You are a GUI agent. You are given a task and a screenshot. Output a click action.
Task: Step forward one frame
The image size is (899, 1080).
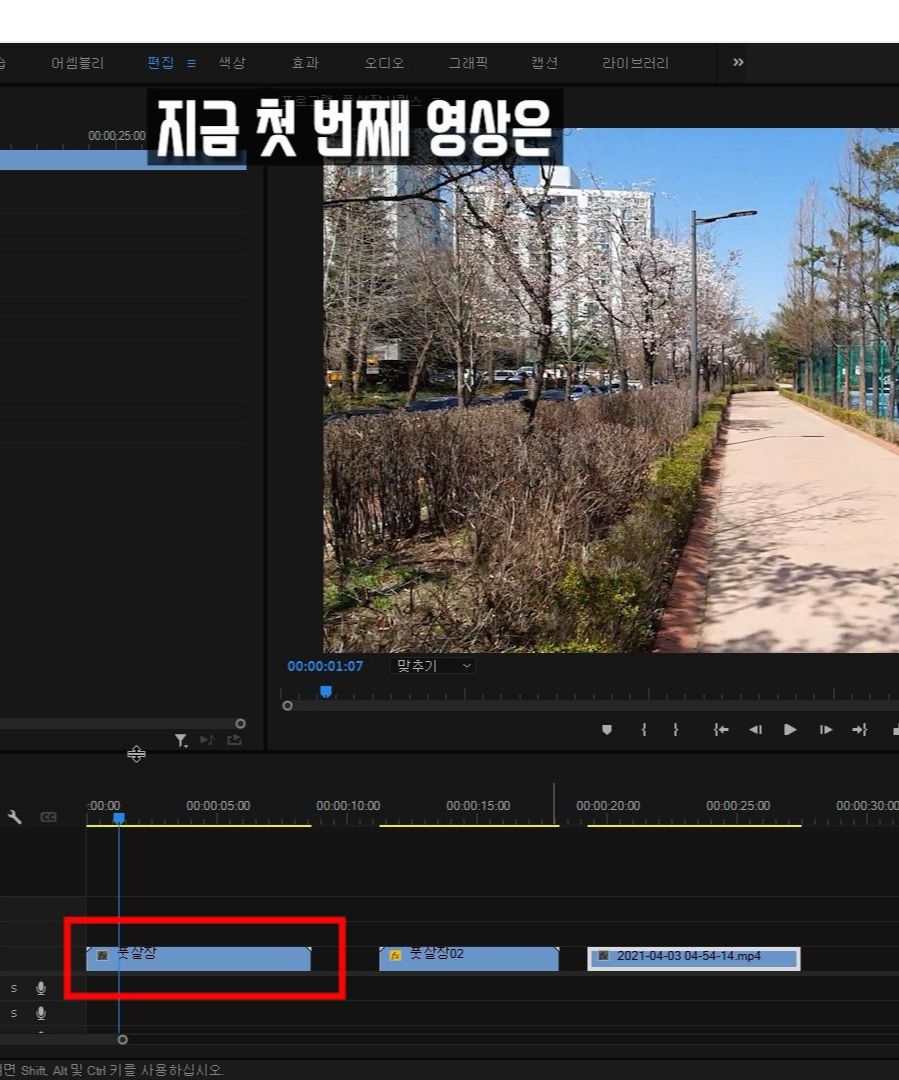point(826,729)
